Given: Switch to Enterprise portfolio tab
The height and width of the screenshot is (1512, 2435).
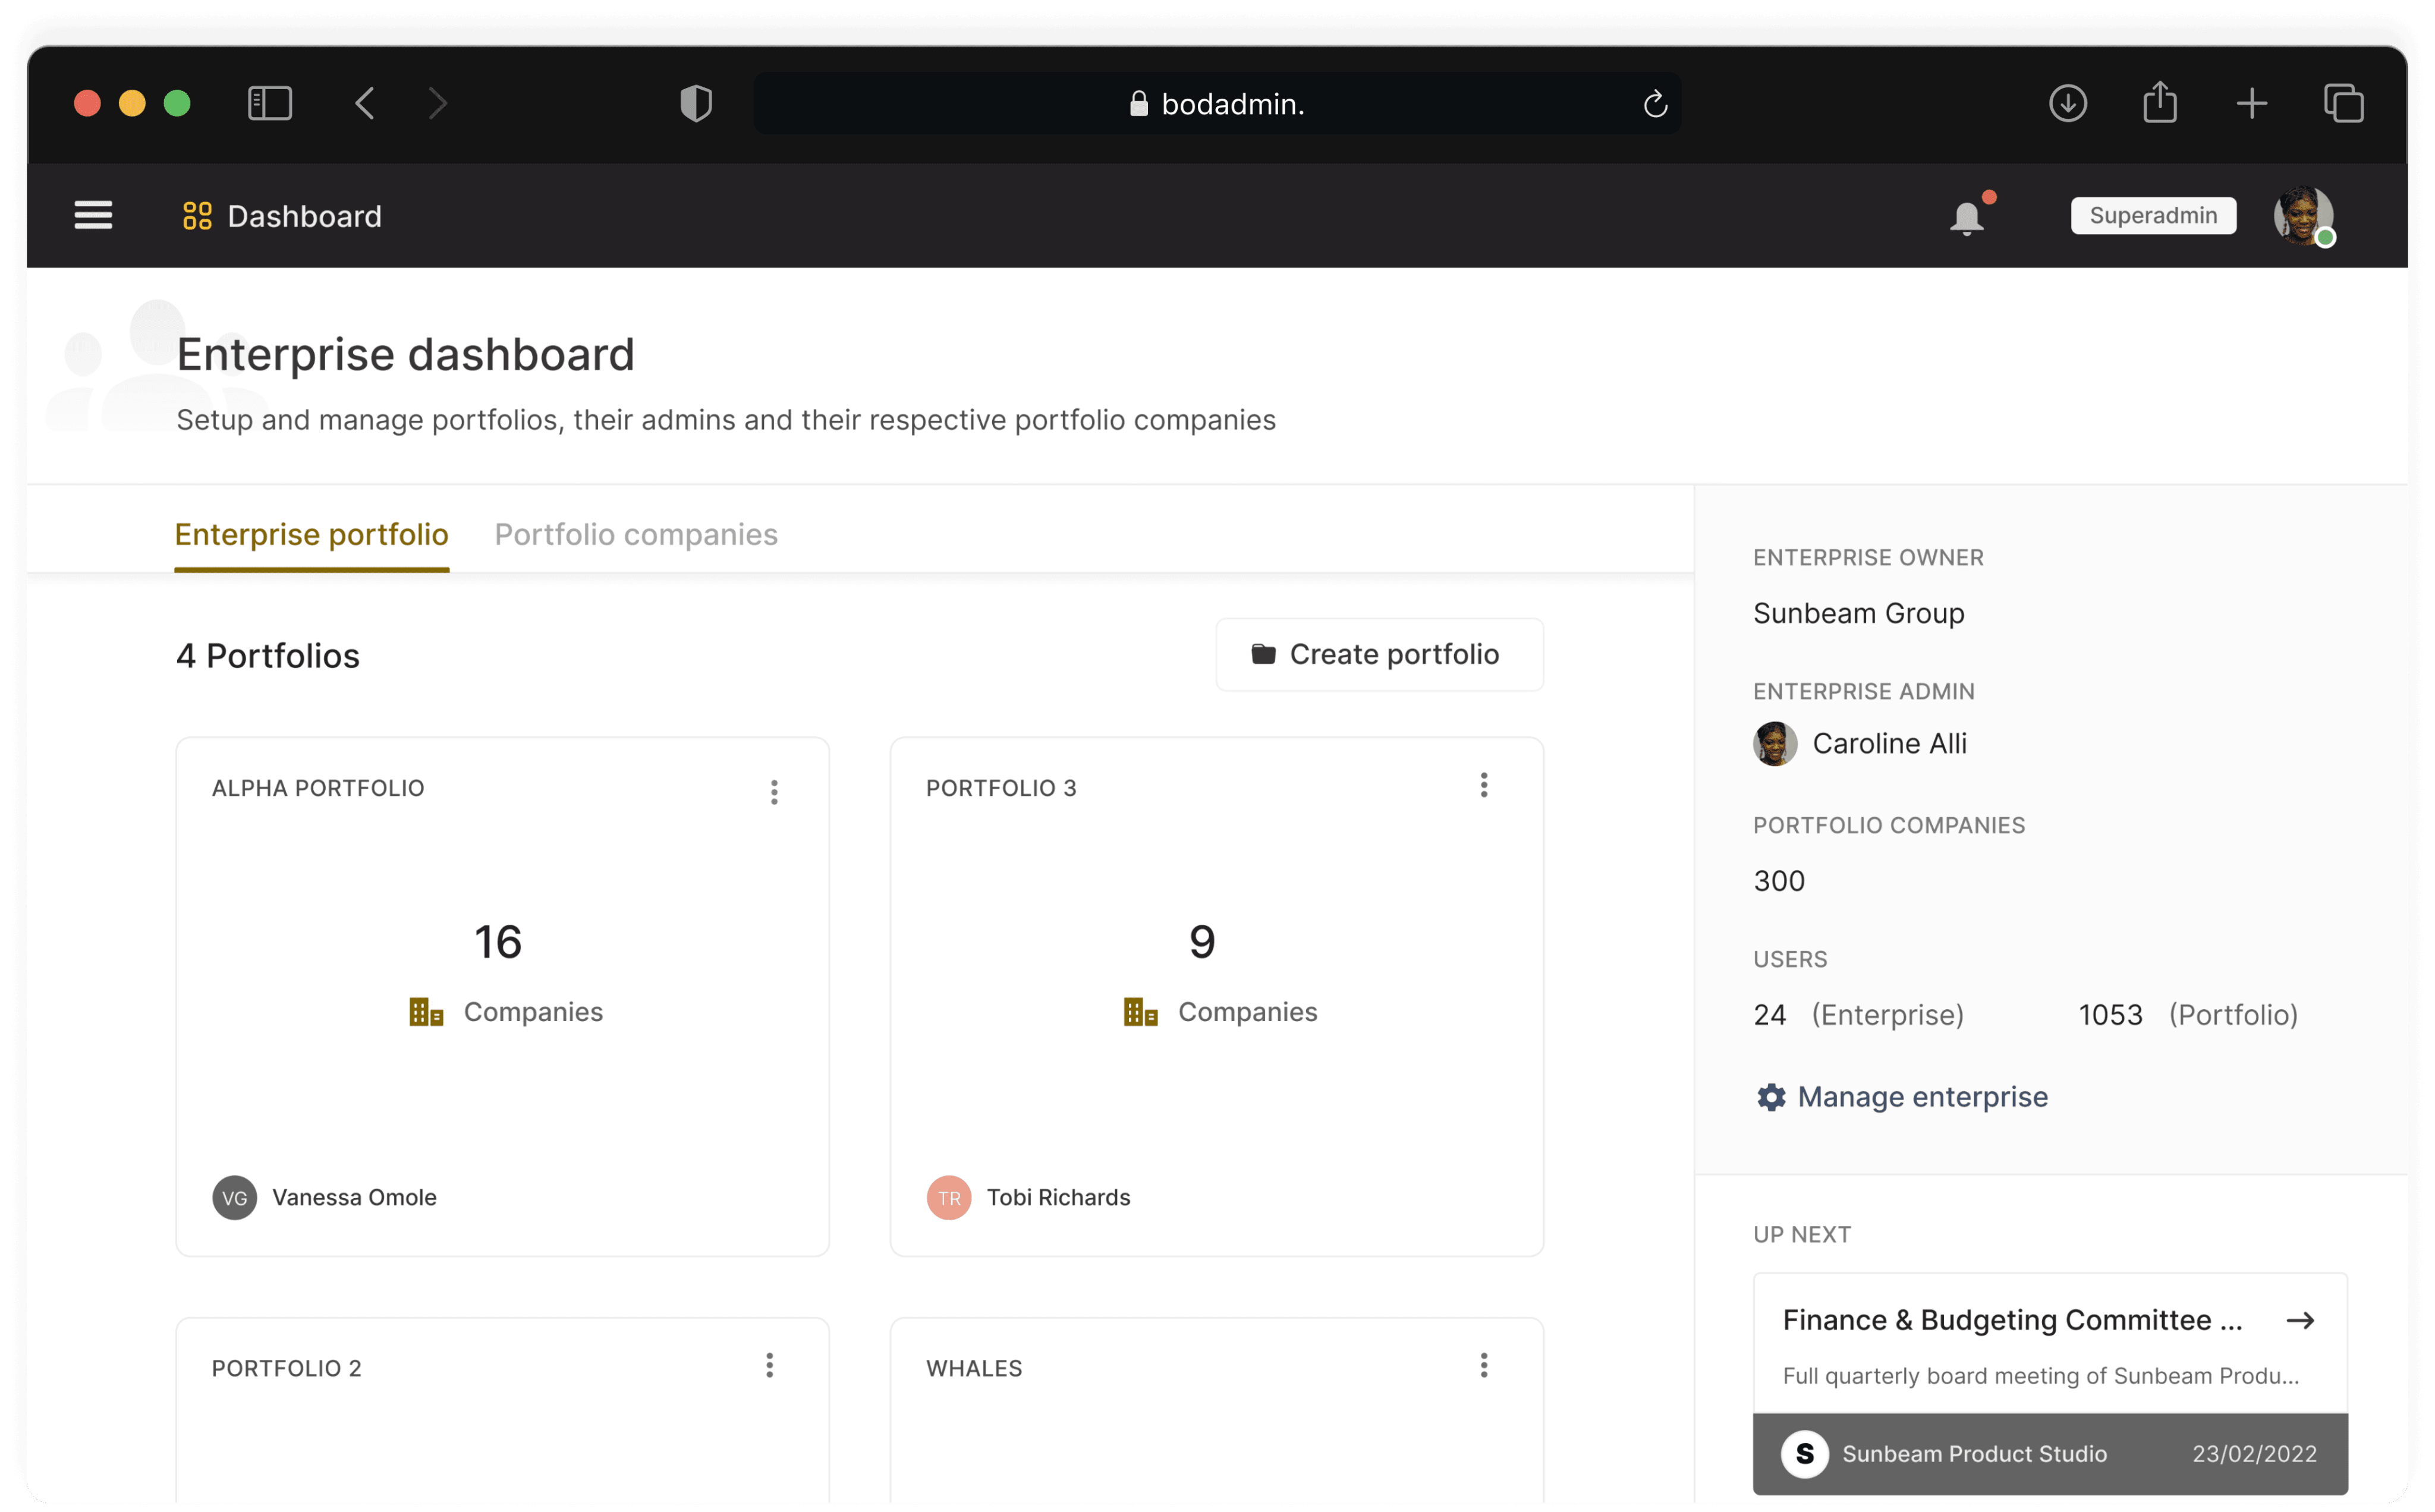Looking at the screenshot, I should (x=311, y=534).
